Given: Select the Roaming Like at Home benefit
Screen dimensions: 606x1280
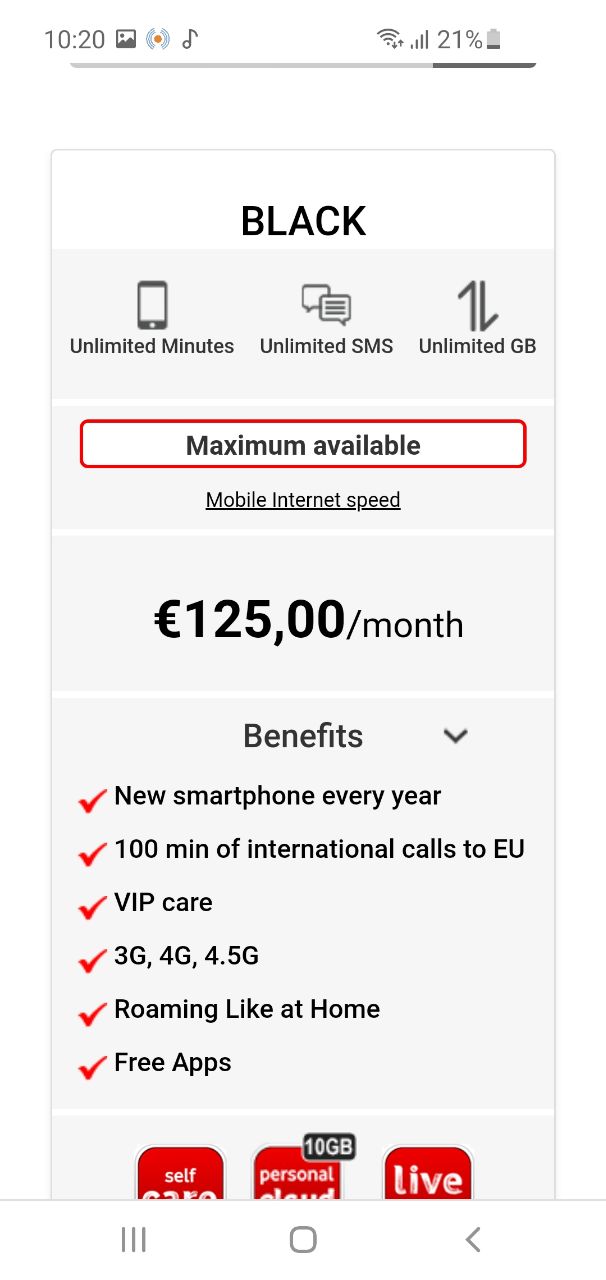Looking at the screenshot, I should (x=247, y=1009).
